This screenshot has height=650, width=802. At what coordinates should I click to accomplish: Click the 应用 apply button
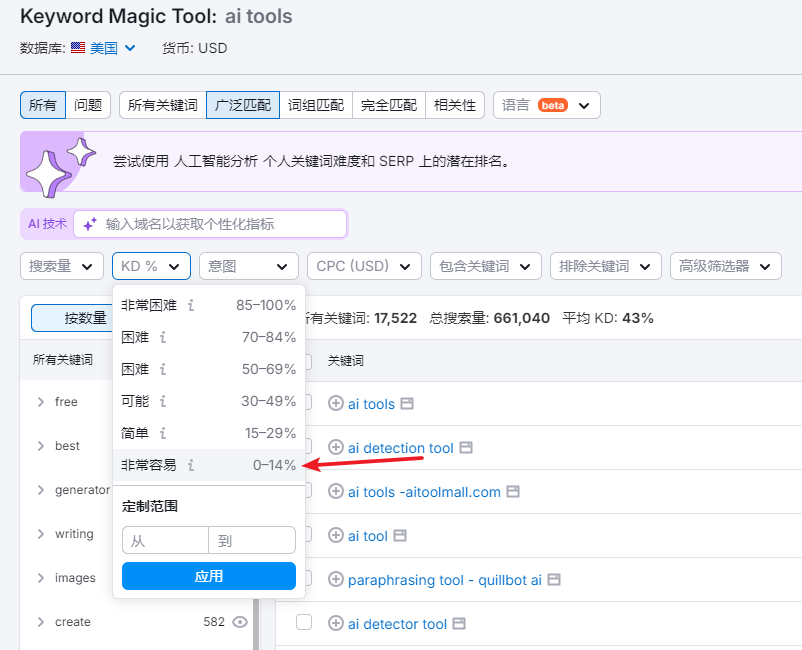[x=209, y=576]
